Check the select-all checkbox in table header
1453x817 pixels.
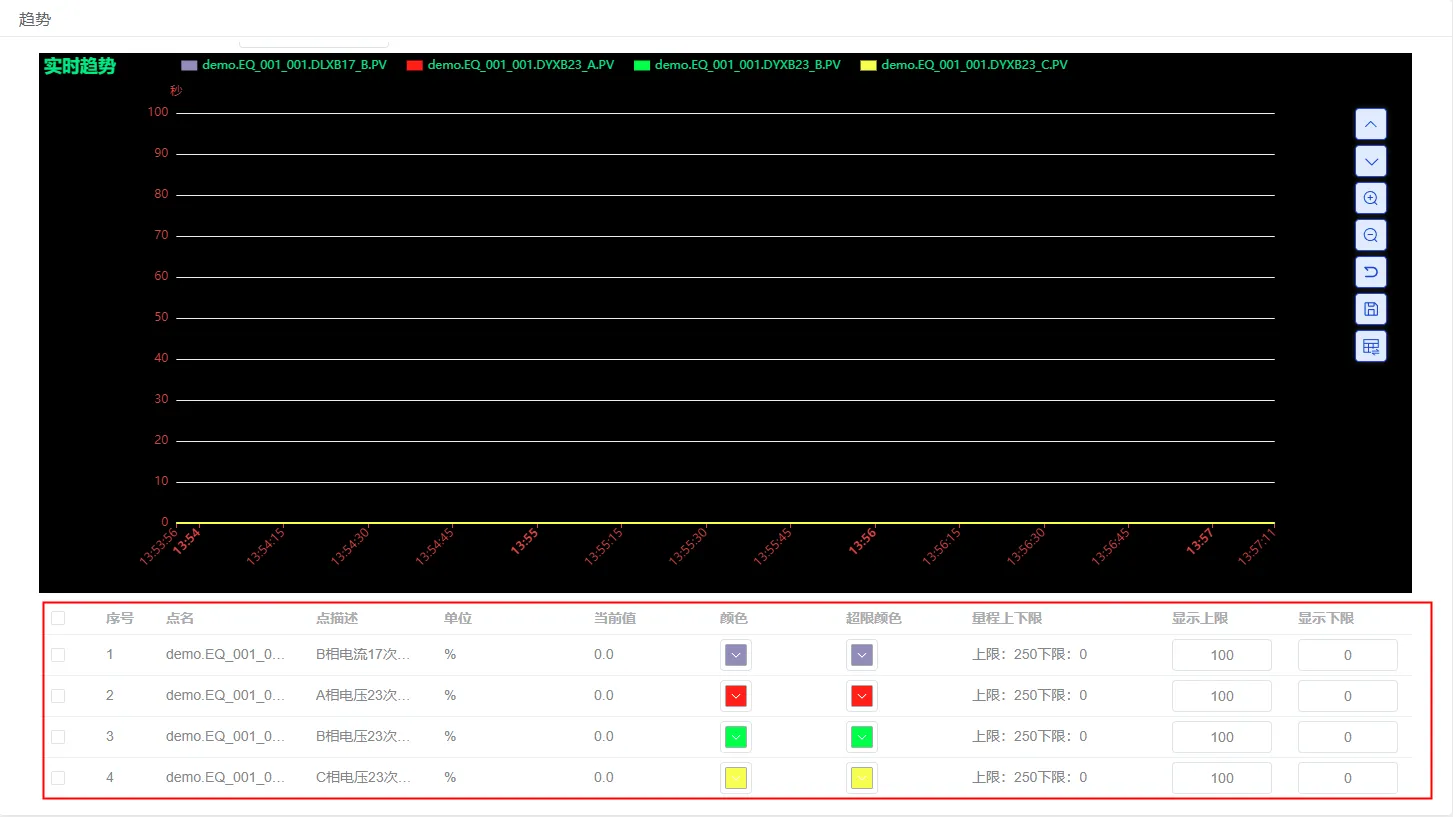pyautogui.click(x=58, y=618)
